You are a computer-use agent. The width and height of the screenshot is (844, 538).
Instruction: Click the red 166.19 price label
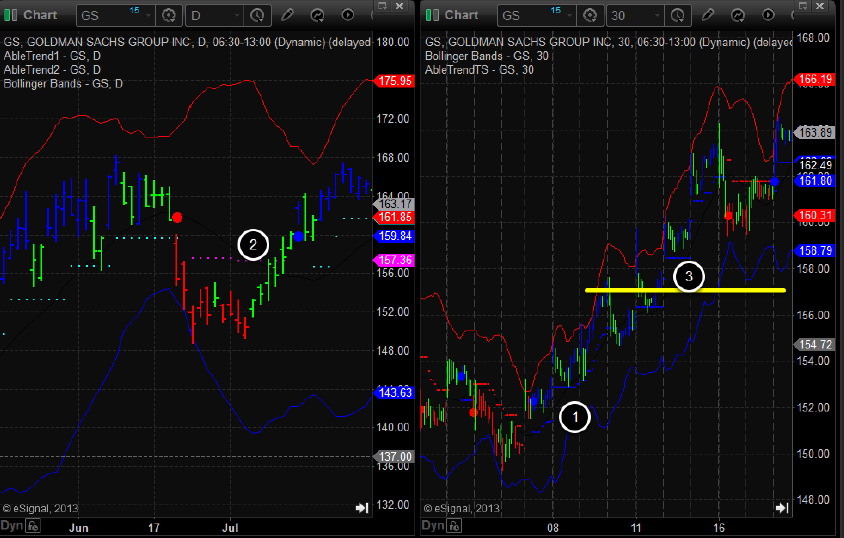(814, 80)
